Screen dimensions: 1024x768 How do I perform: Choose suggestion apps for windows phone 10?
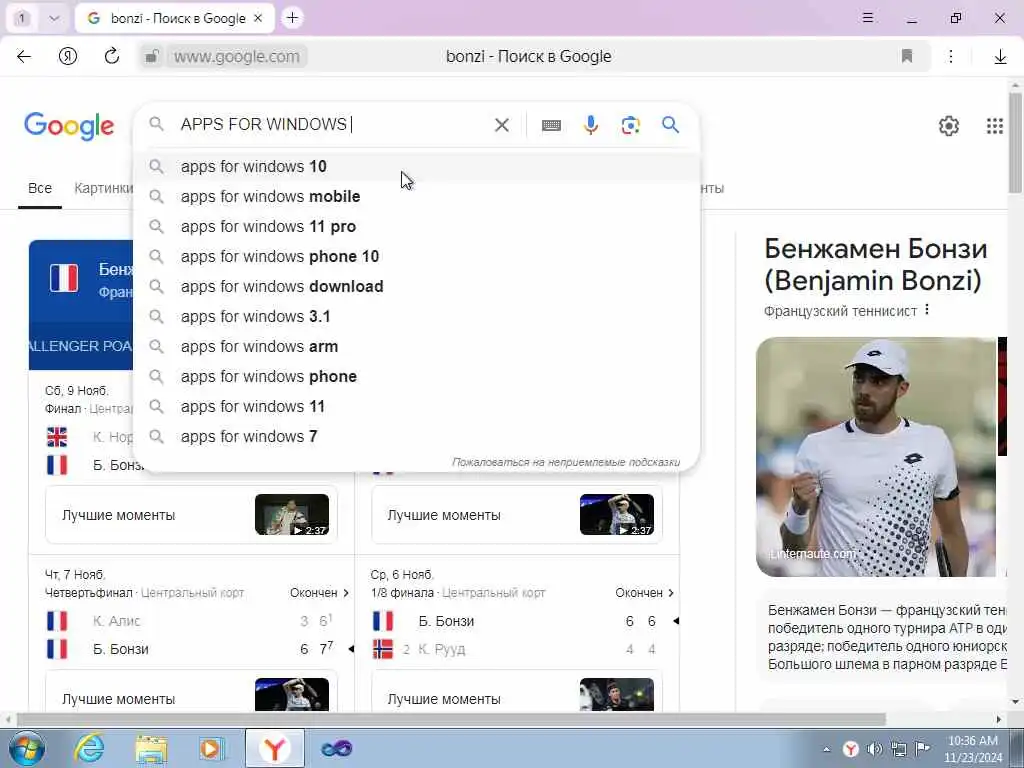point(416,257)
